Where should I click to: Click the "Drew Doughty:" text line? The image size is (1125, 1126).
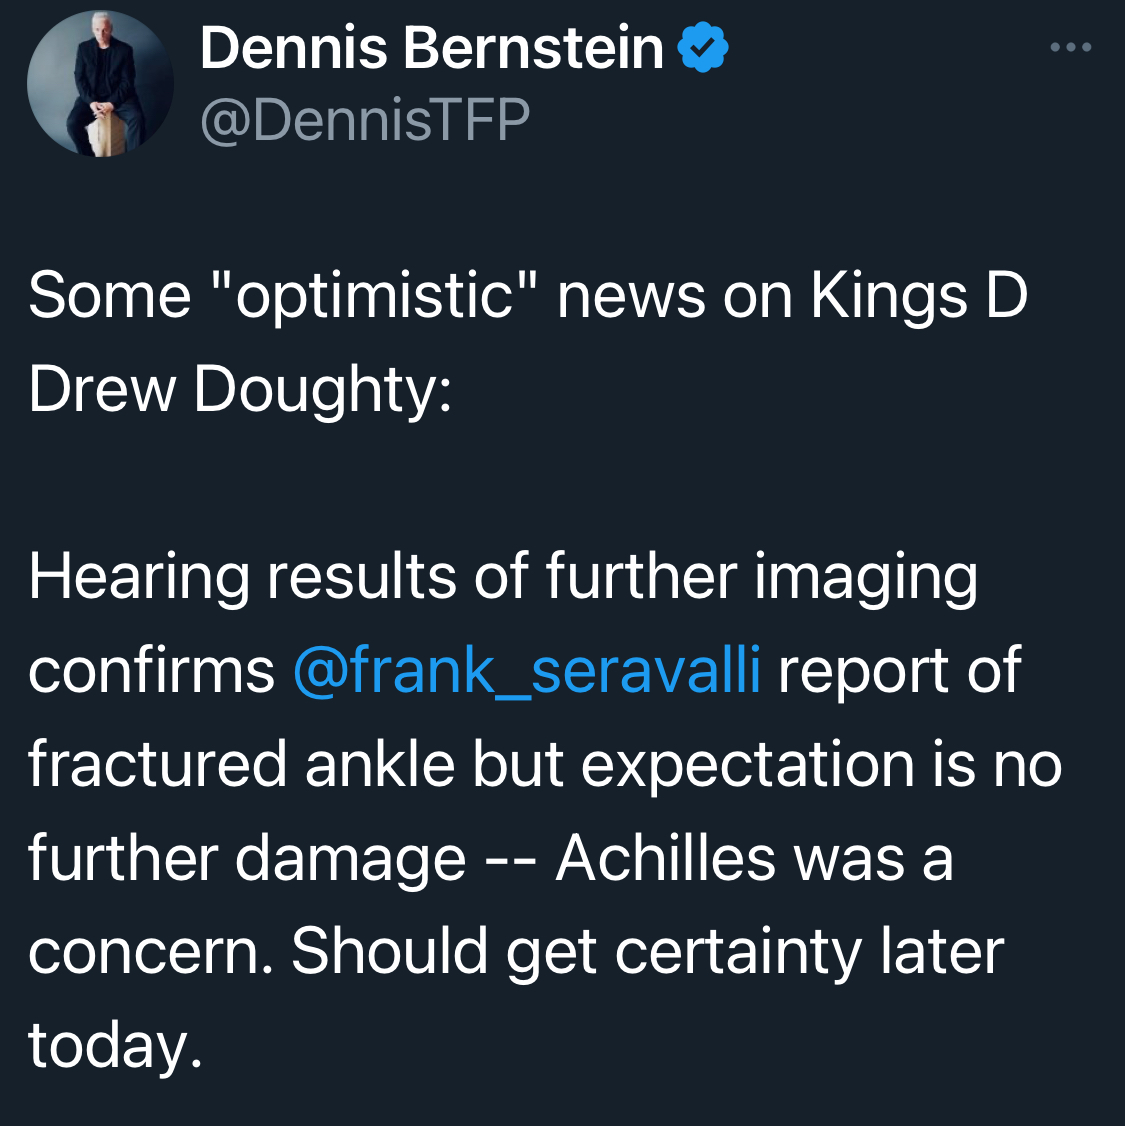(241, 391)
